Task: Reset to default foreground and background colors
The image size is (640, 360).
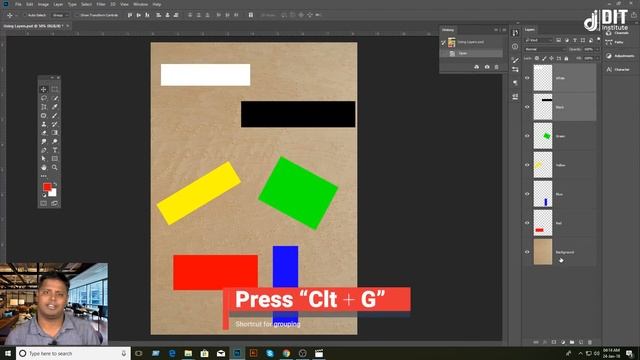Action: [44, 195]
